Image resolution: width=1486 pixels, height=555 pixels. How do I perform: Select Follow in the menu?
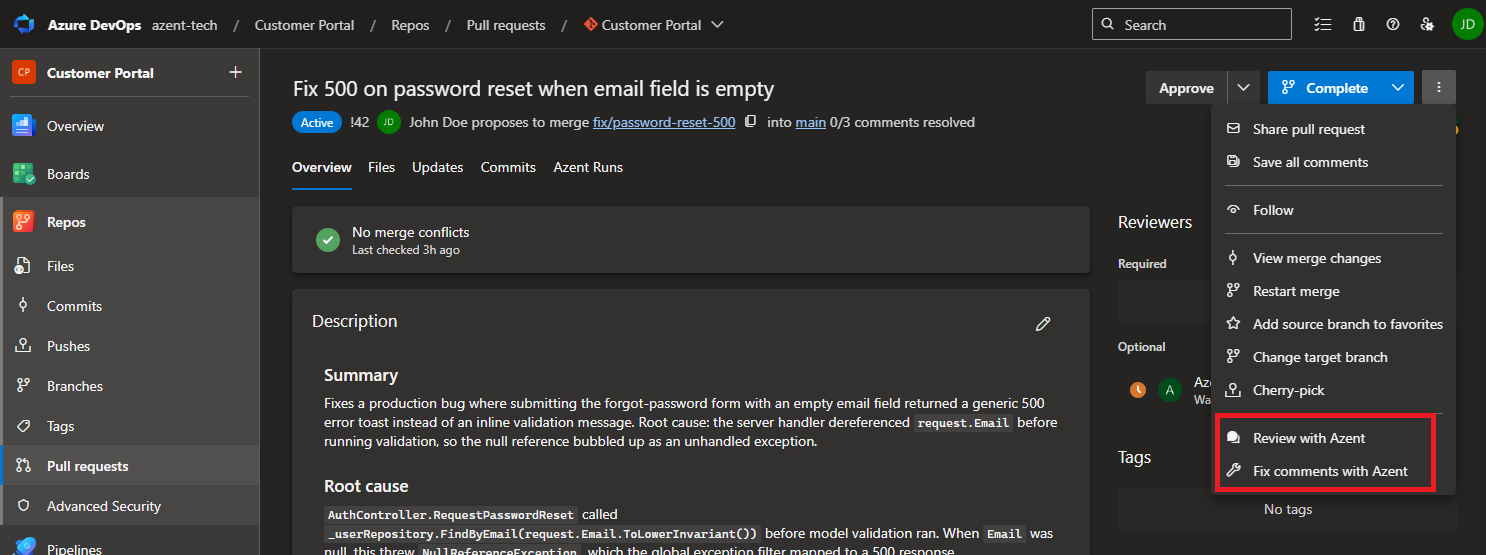1333,210
